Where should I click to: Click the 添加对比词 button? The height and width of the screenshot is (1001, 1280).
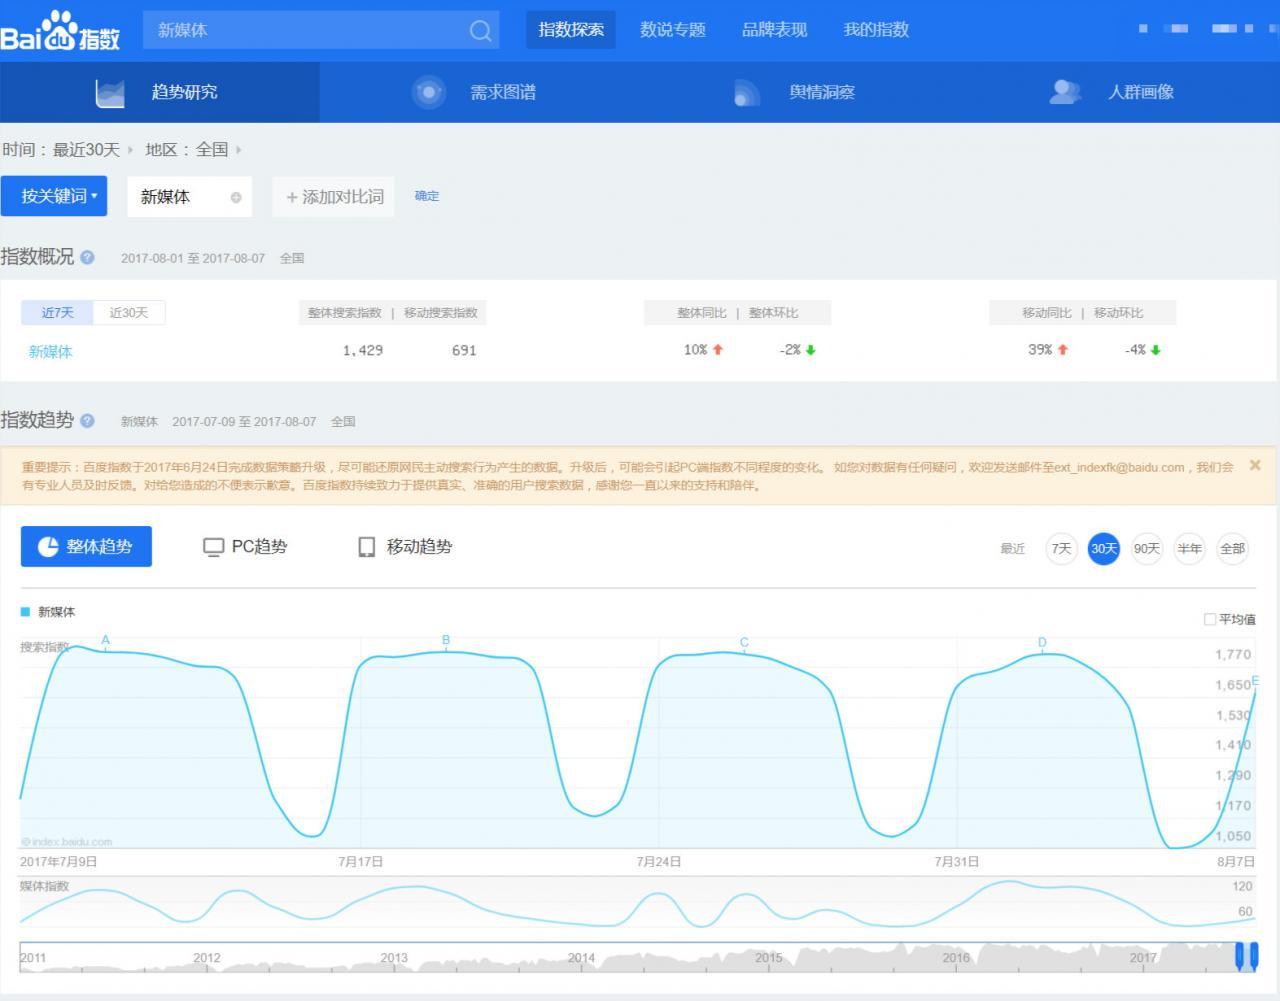335,197
